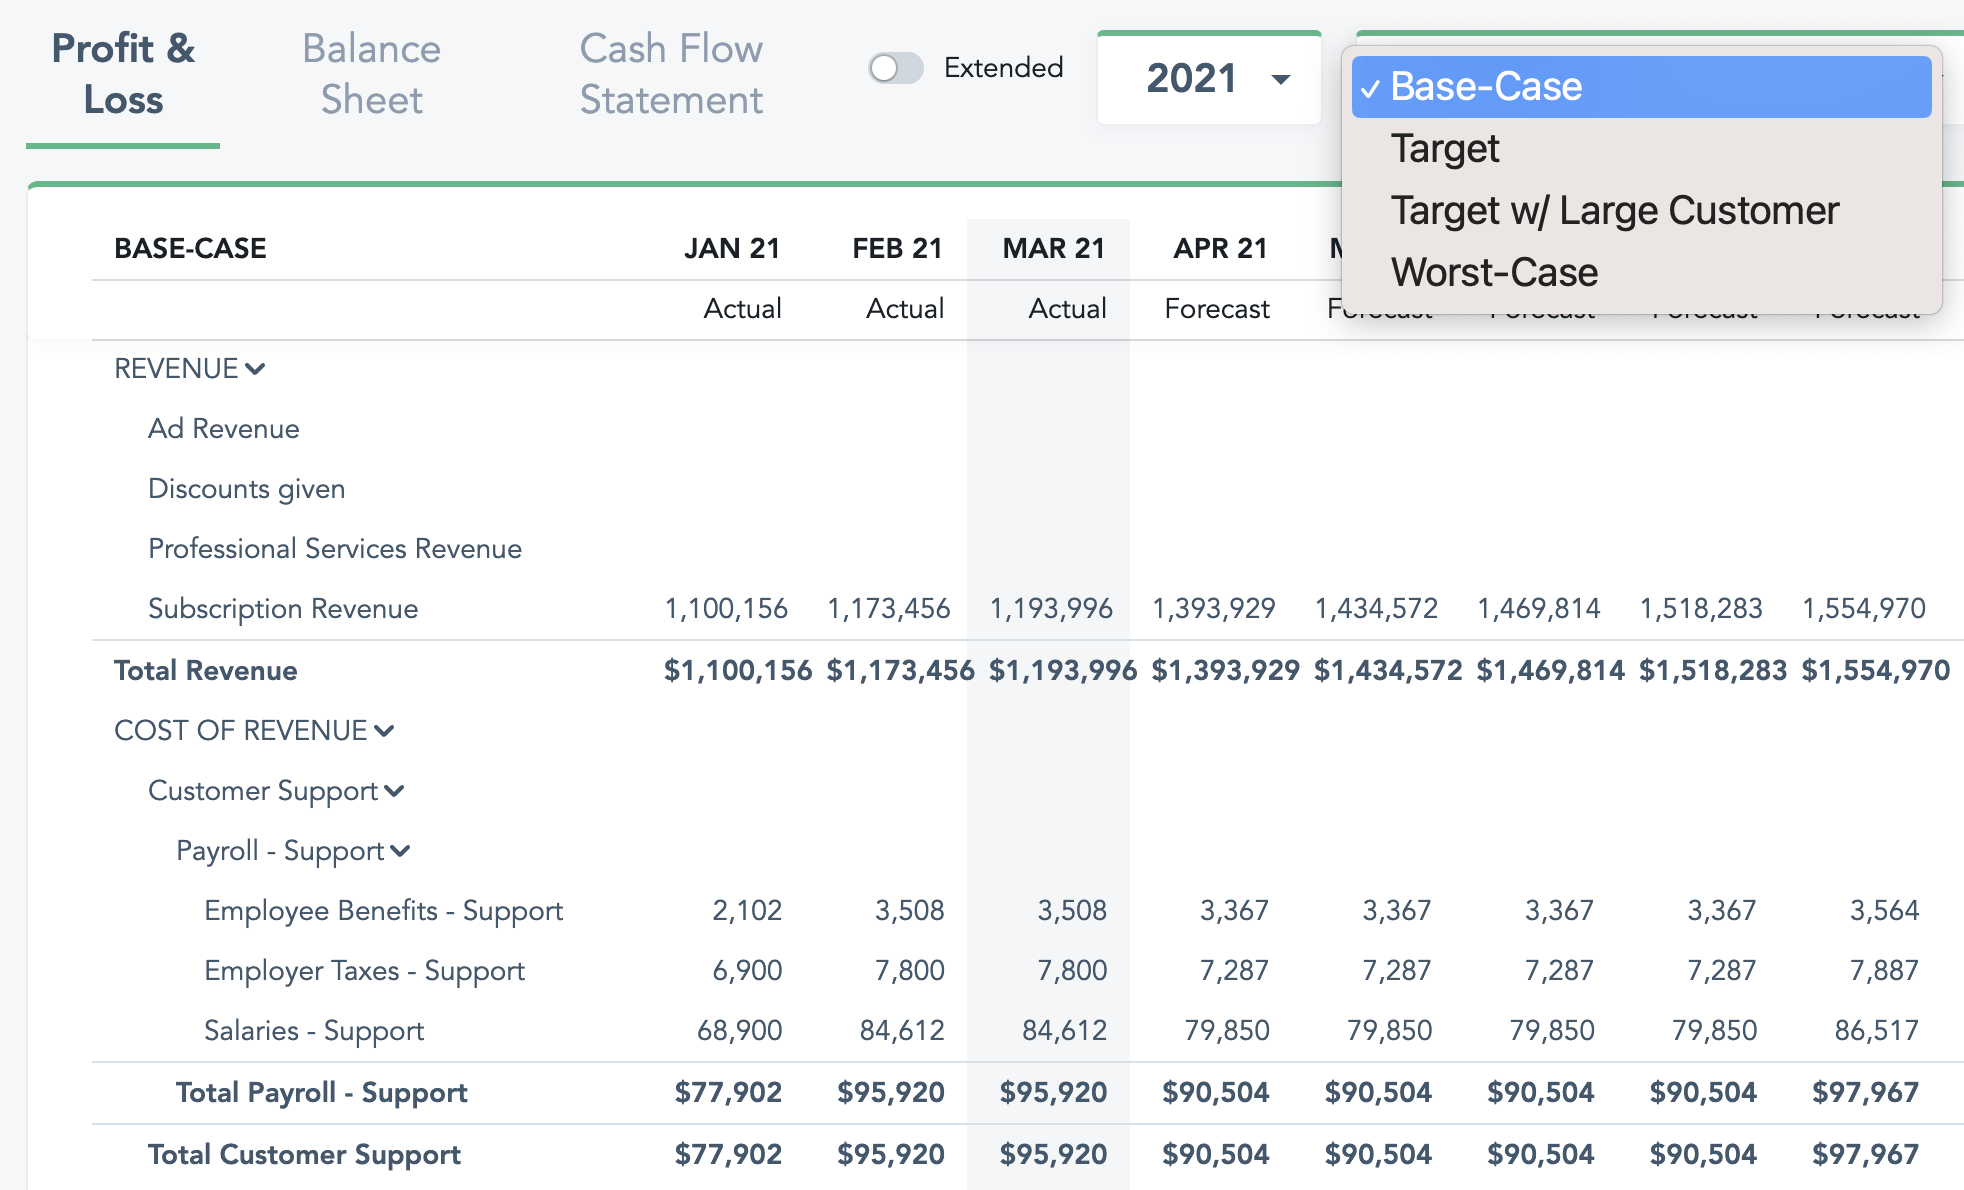
Task: Click the JAN 21 column header
Action: (731, 248)
